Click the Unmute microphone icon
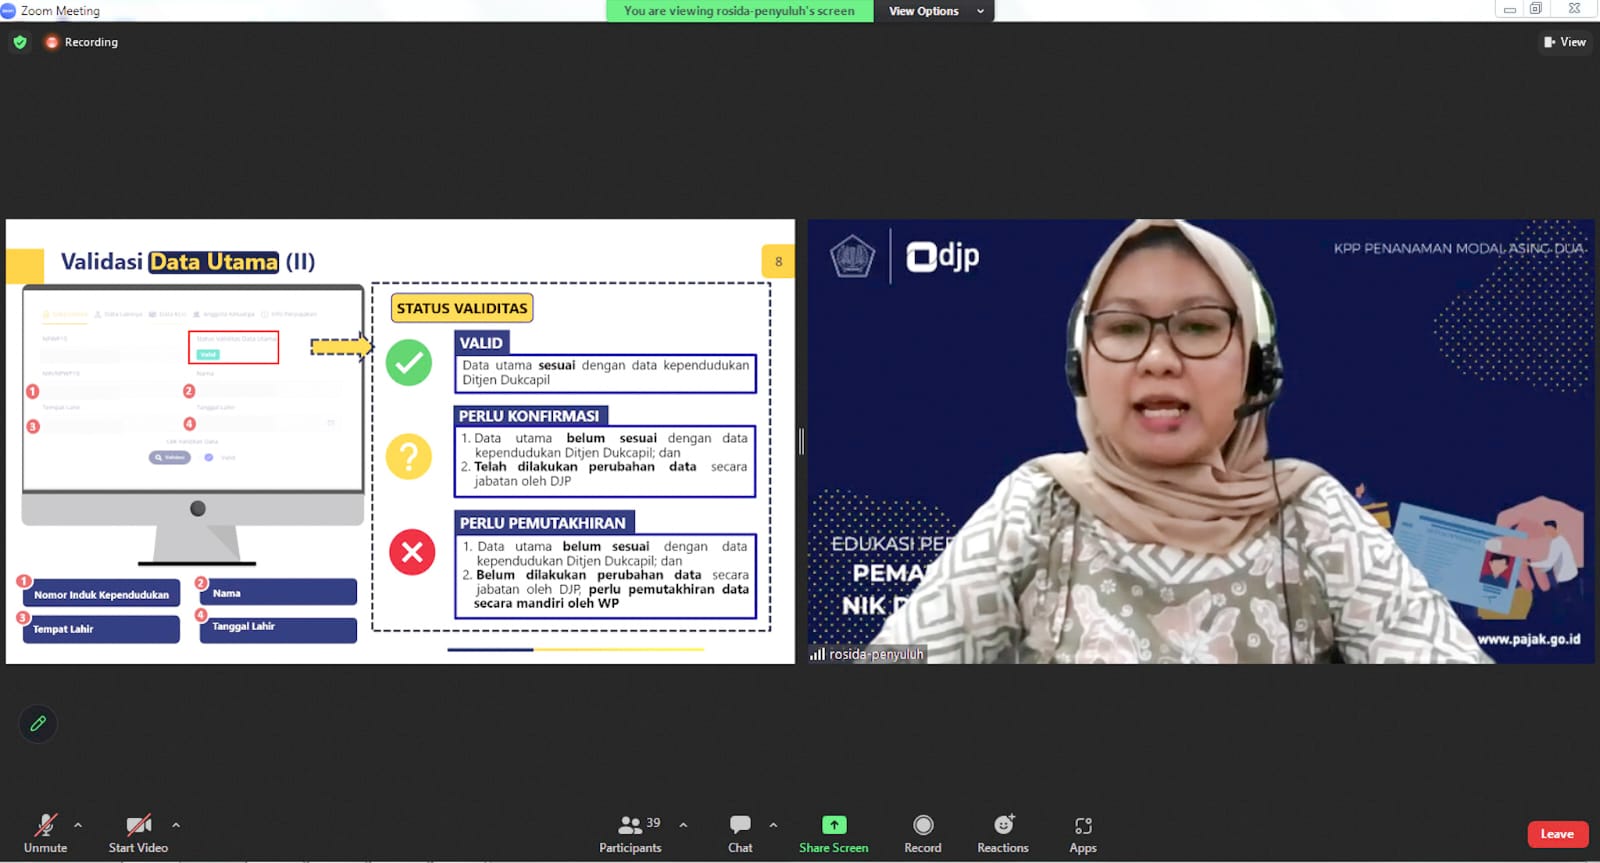The image size is (1600, 863). click(45, 826)
